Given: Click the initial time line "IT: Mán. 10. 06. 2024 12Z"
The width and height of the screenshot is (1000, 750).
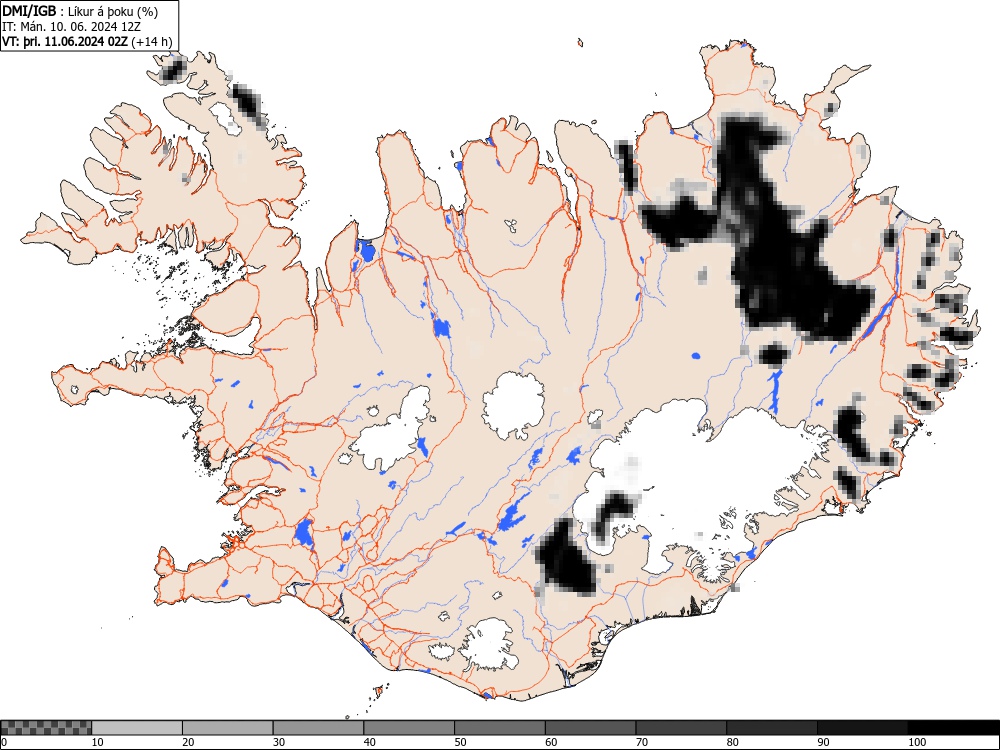Looking at the screenshot, I should [x=71, y=27].
